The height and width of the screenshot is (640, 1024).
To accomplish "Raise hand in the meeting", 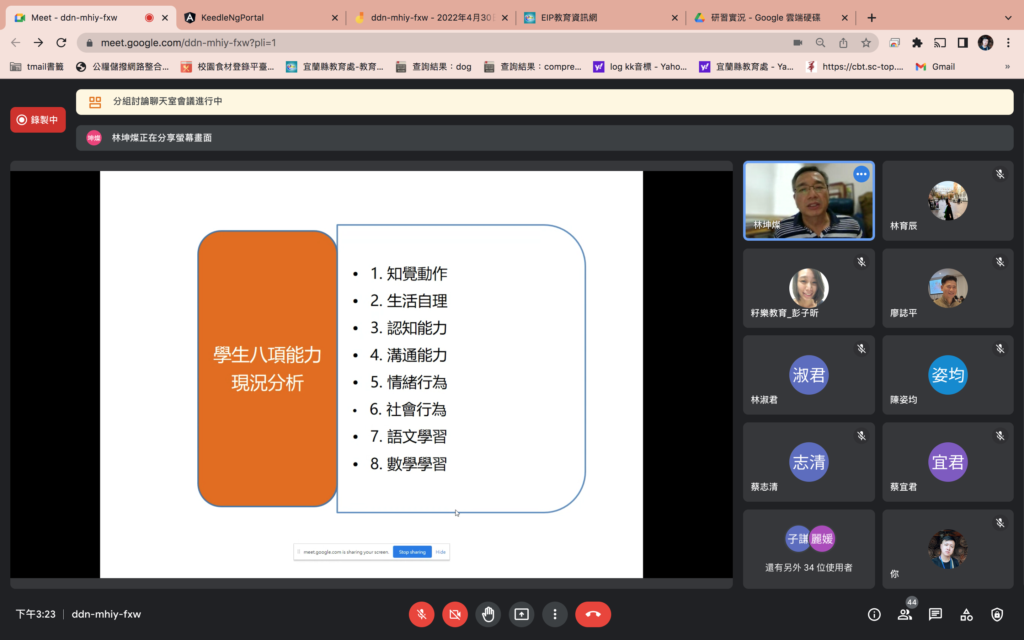I will point(488,614).
